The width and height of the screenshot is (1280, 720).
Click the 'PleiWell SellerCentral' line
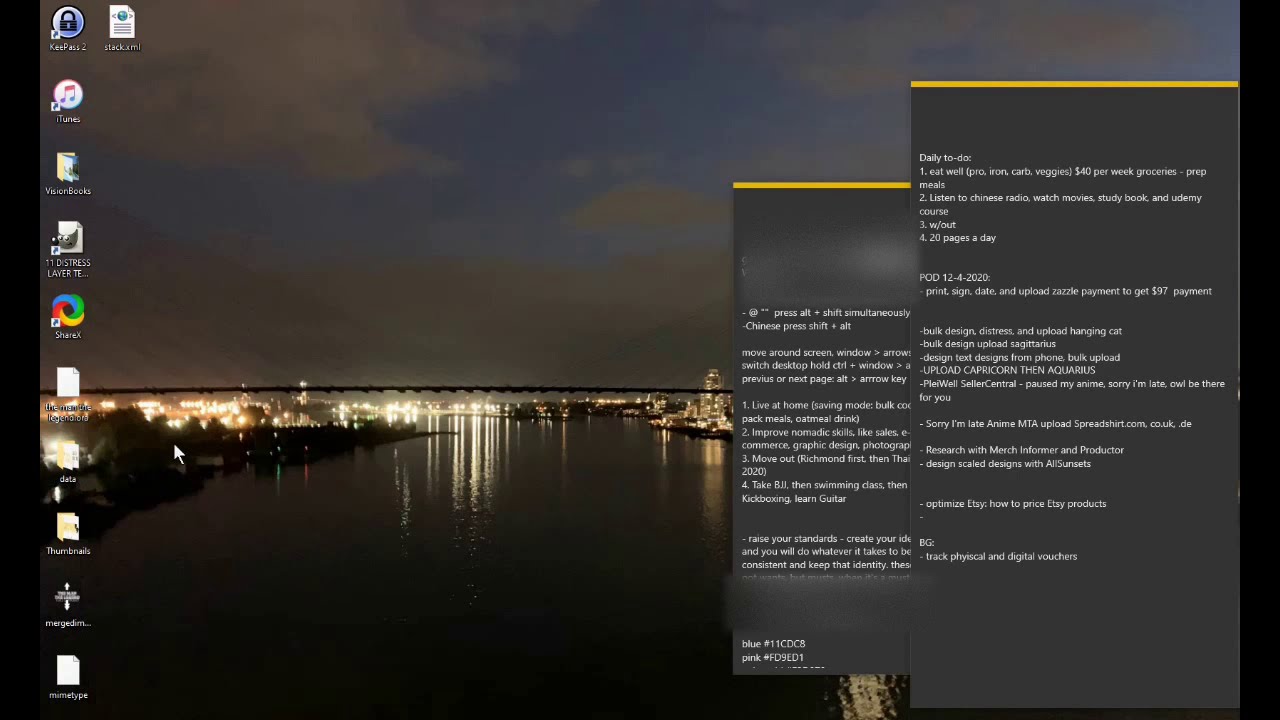tap(1072, 390)
